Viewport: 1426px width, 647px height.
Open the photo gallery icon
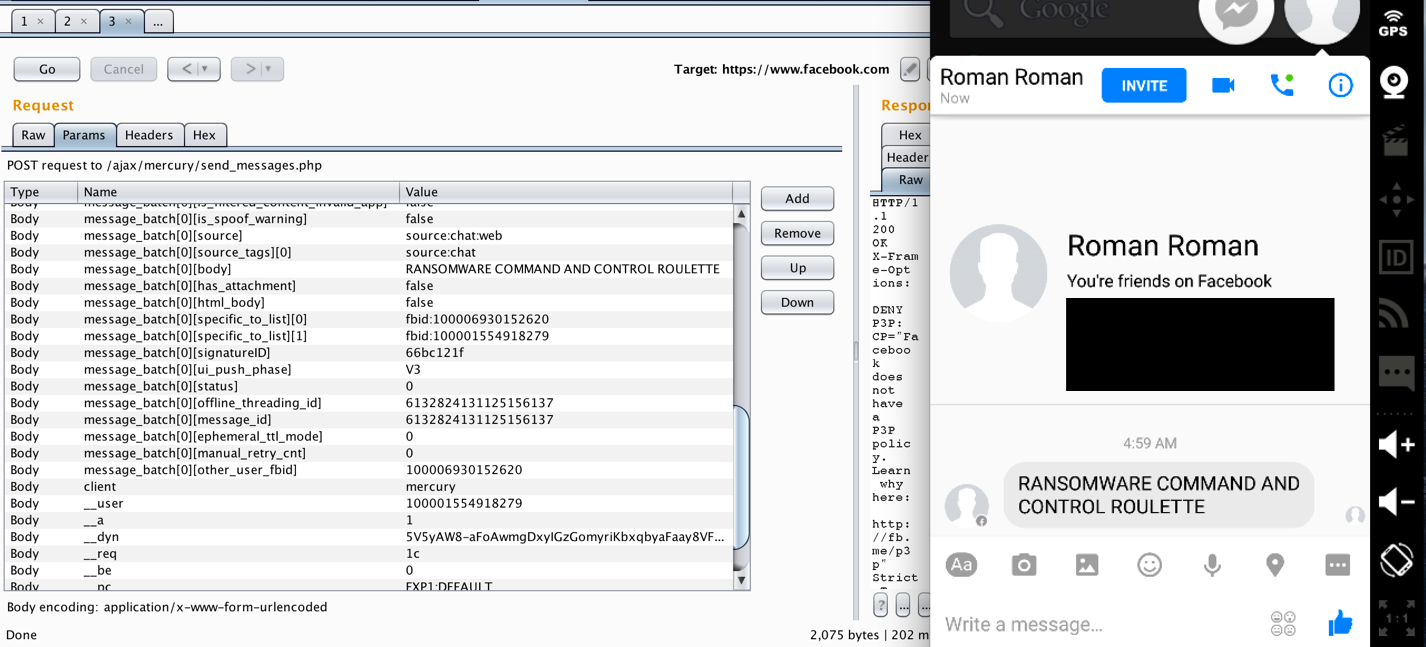click(x=1087, y=565)
